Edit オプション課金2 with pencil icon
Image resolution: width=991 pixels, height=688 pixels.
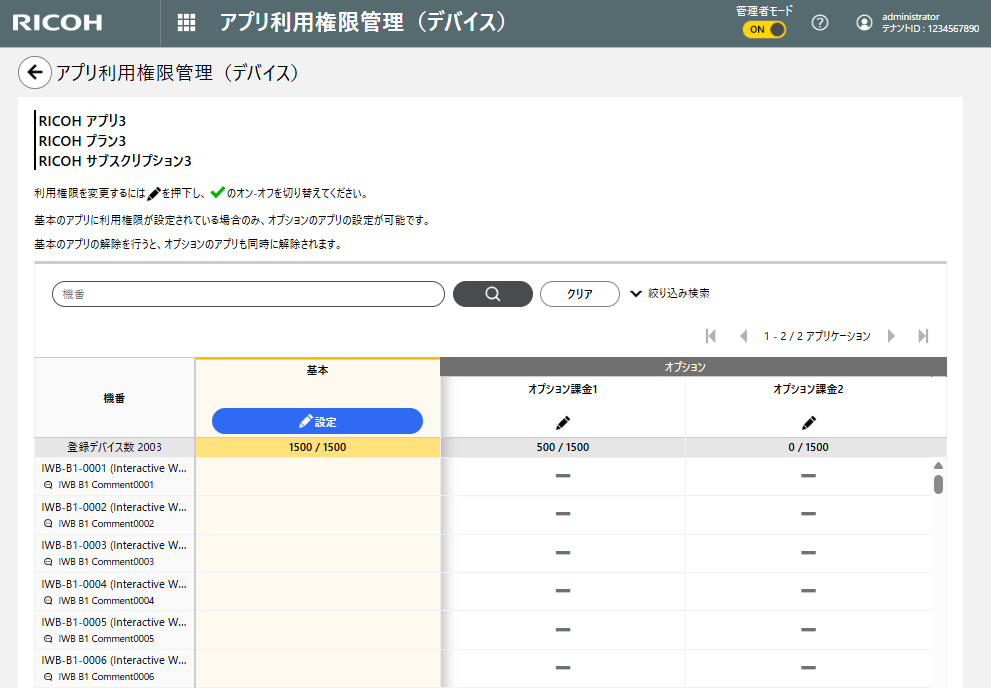808,422
